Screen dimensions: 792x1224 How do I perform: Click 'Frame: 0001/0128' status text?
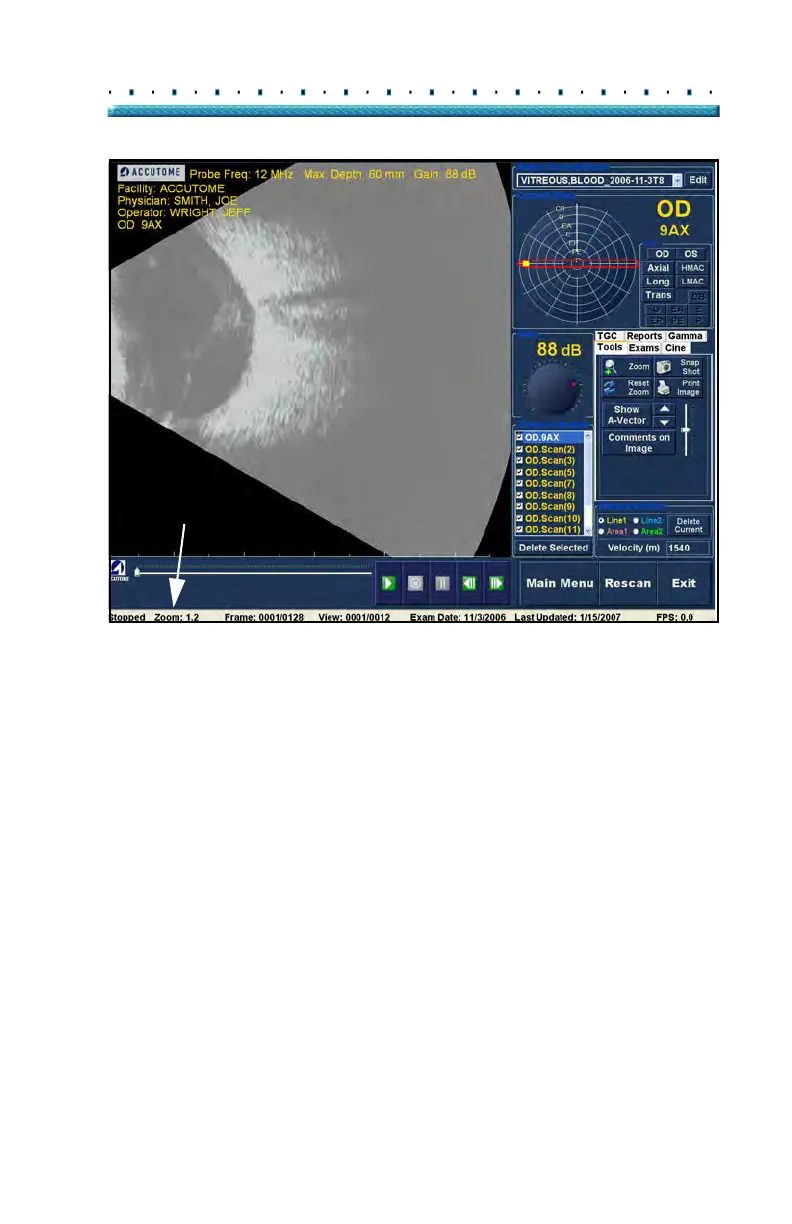(x=262, y=618)
